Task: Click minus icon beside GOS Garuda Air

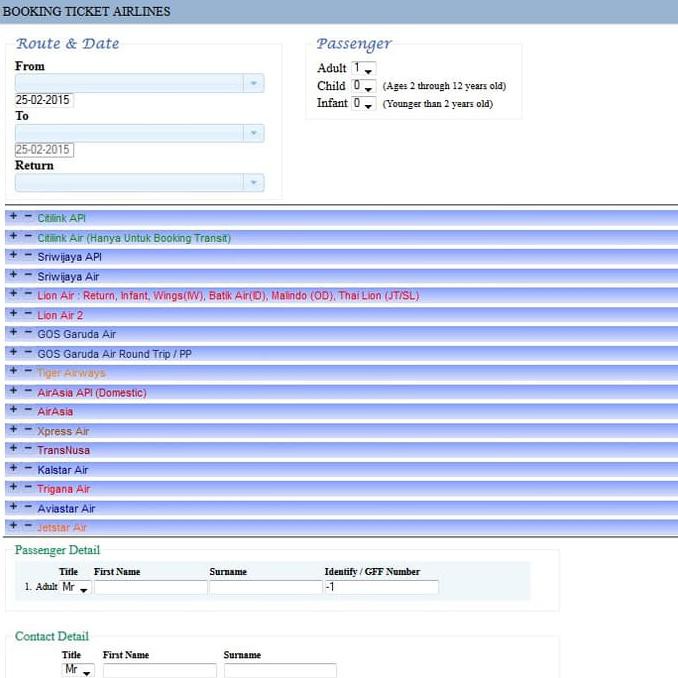Action: point(27,332)
